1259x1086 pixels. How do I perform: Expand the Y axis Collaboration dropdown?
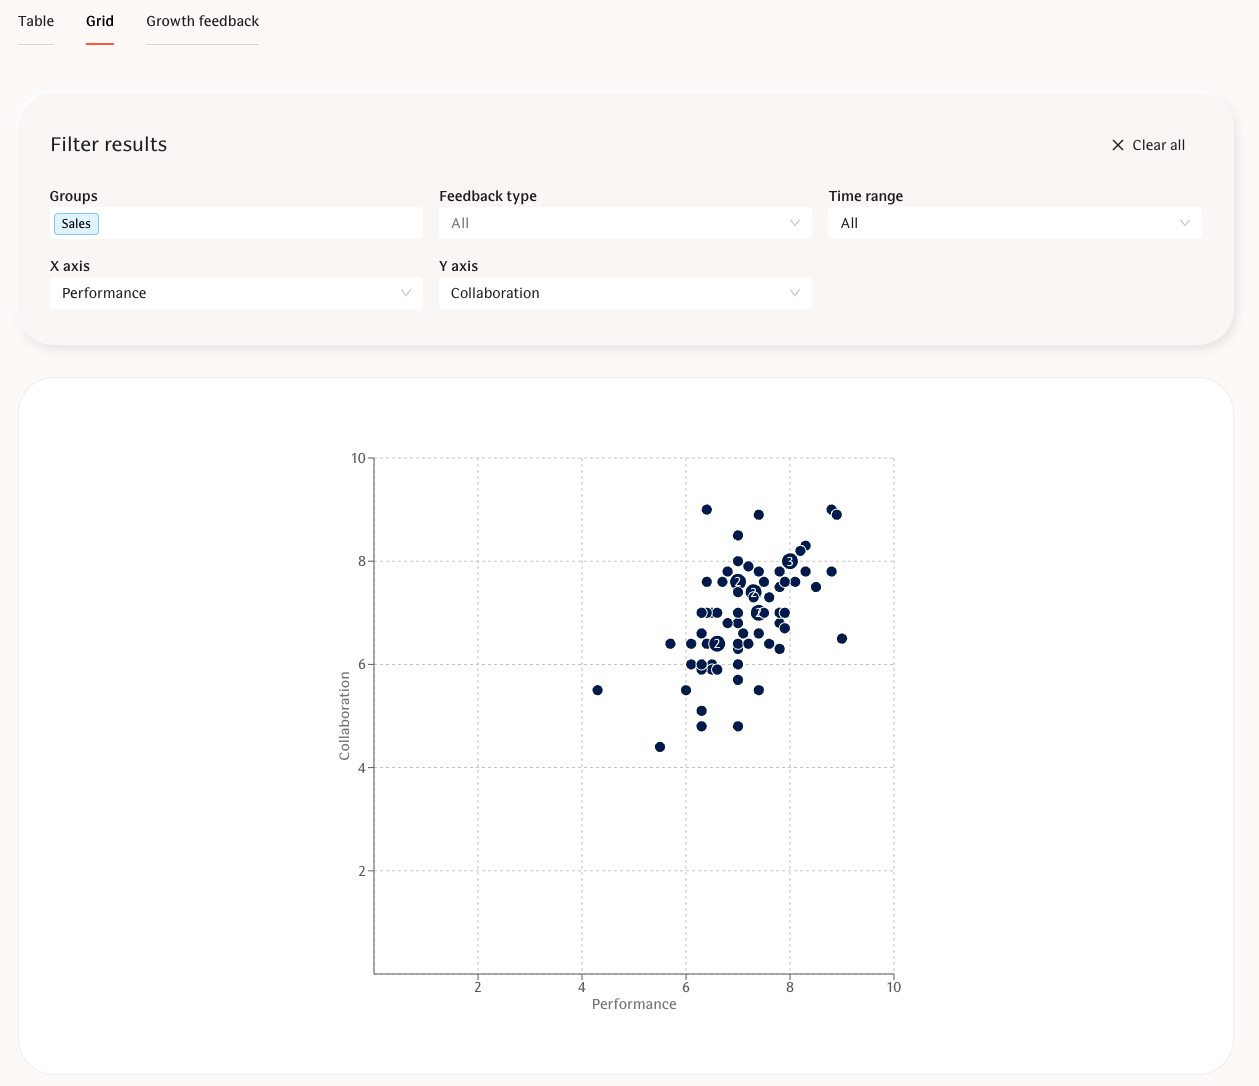[625, 293]
